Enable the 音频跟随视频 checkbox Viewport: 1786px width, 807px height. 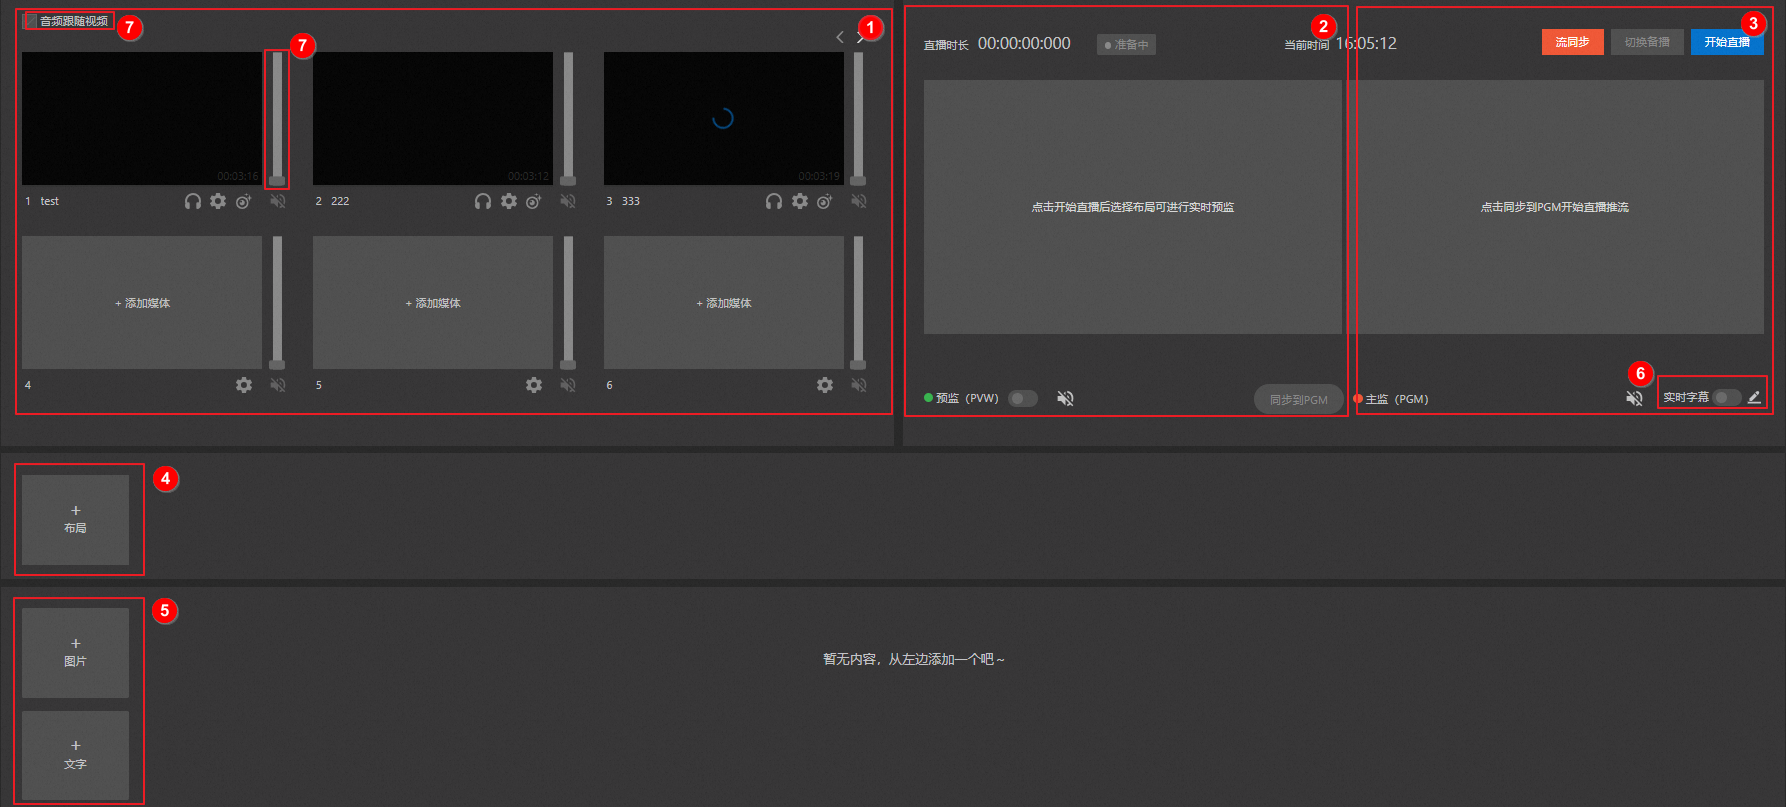pos(31,21)
